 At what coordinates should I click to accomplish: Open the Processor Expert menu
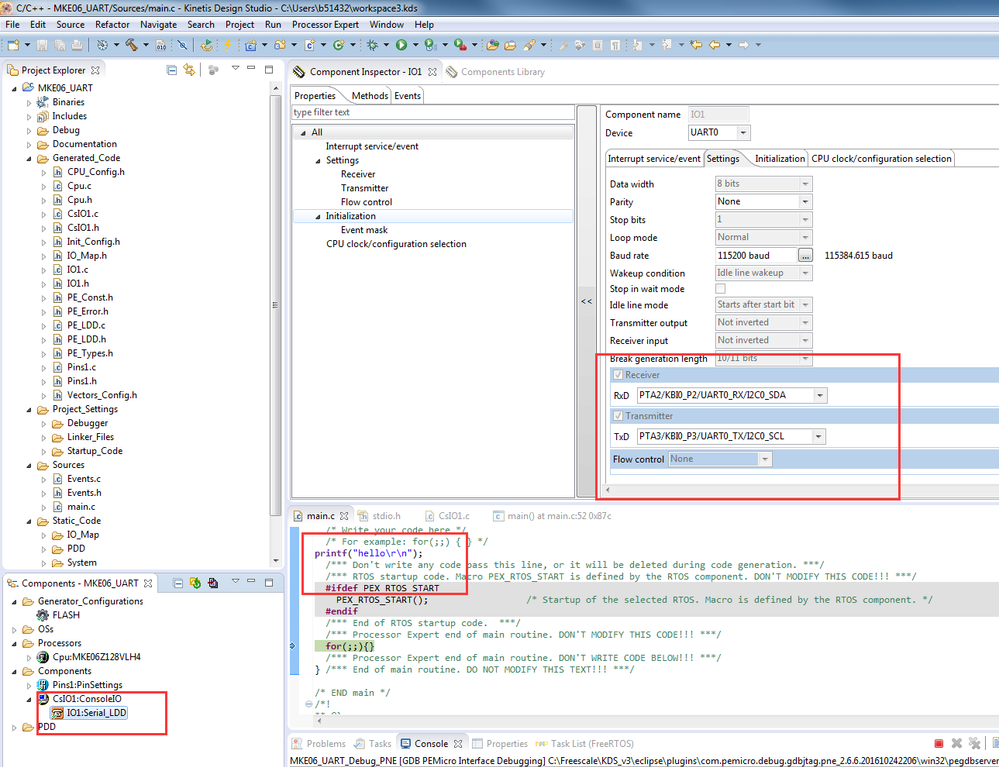click(x=325, y=24)
